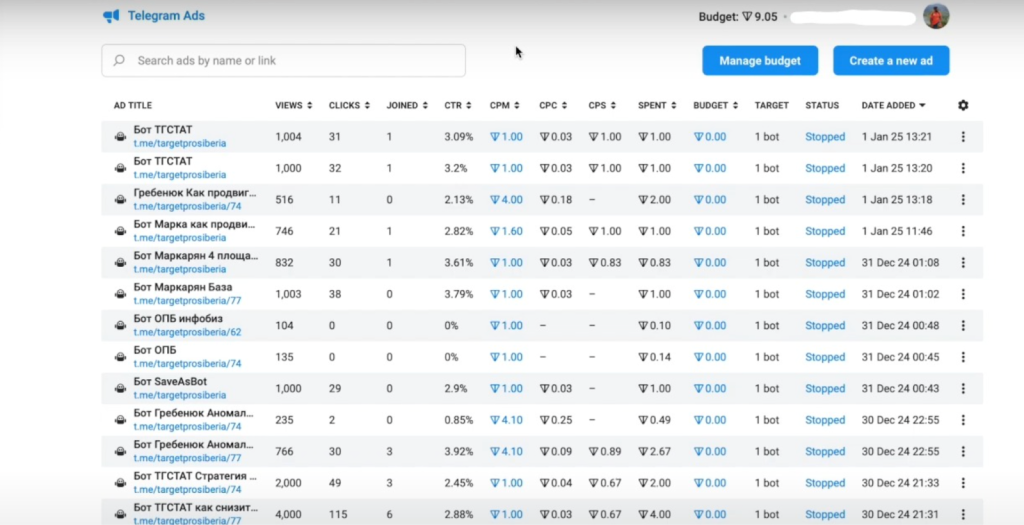1024x525 pixels.
Task: Click Stopped status of Бот SaveAsBot row
Action: tap(825, 388)
